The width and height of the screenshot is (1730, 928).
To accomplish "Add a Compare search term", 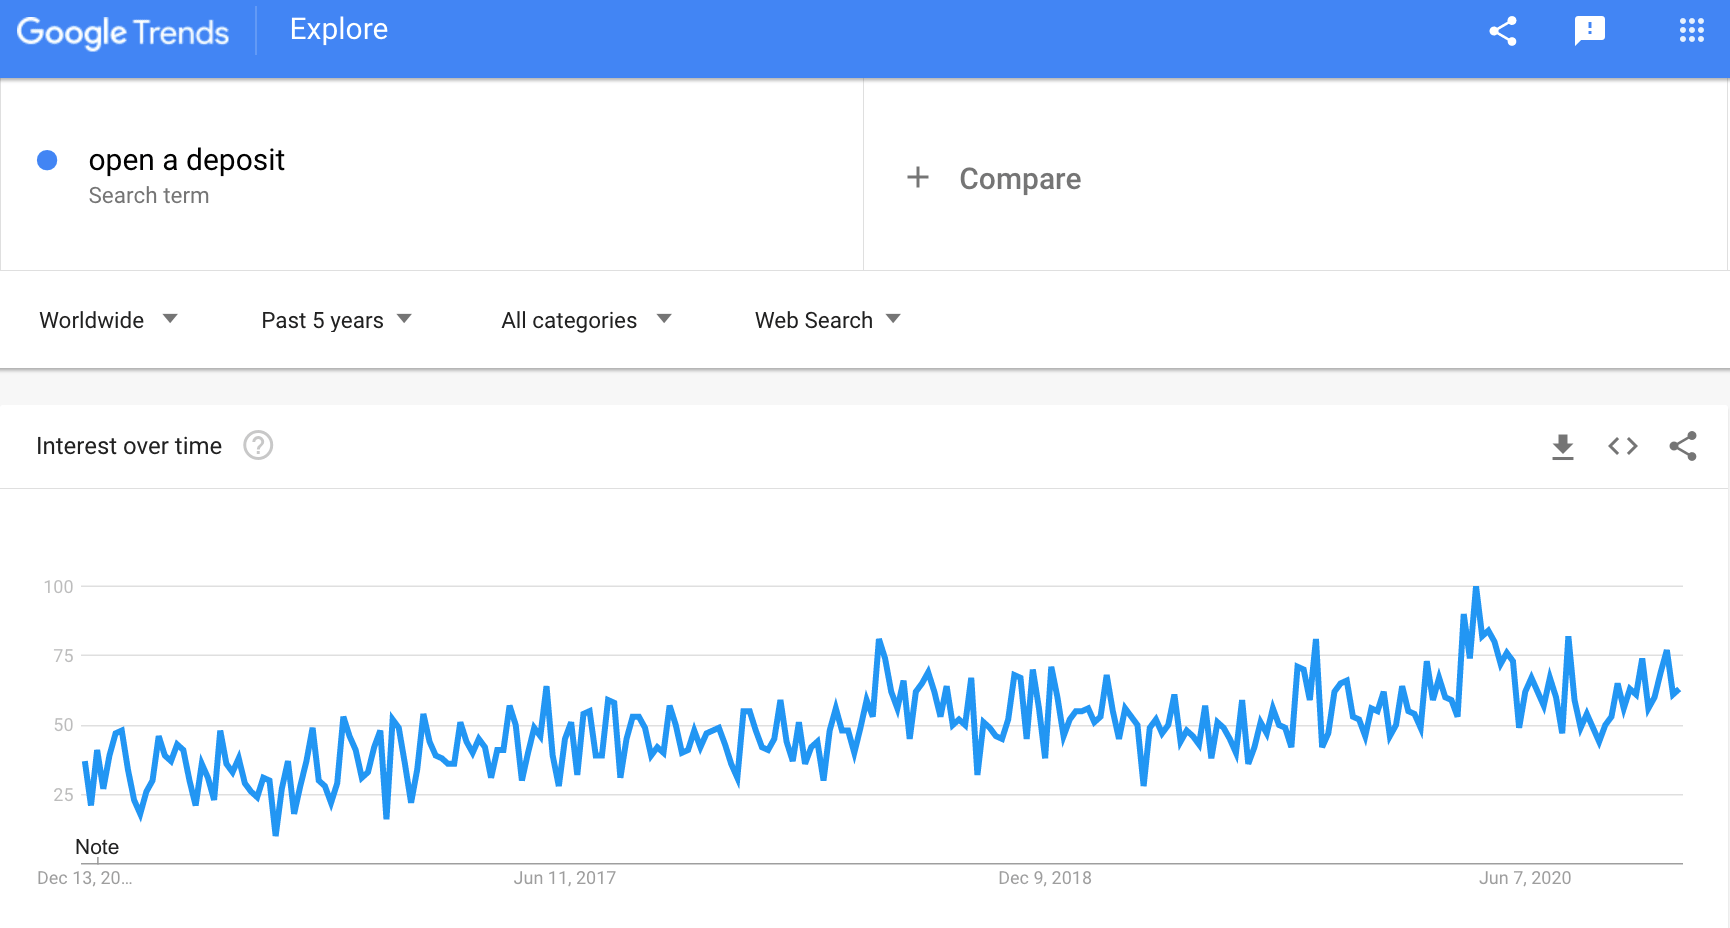I will click(x=1019, y=179).
